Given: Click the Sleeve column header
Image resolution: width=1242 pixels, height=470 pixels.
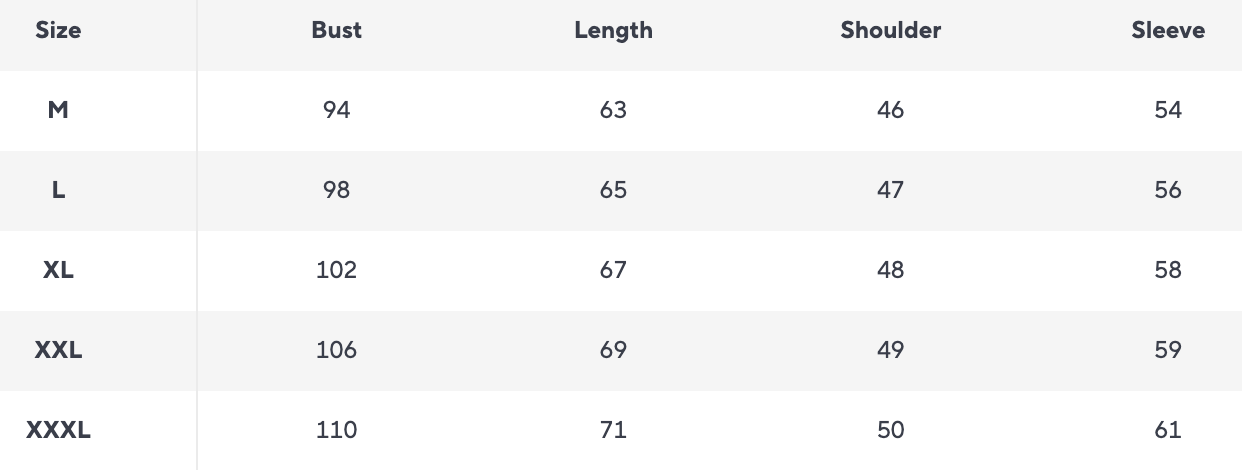Looking at the screenshot, I should pyautogui.click(x=1167, y=30).
